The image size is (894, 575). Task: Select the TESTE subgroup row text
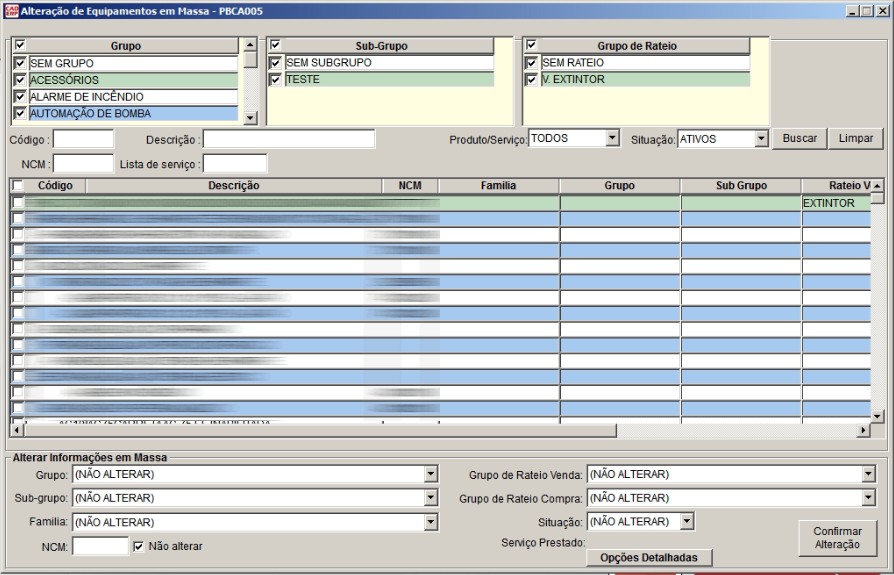[x=303, y=79]
